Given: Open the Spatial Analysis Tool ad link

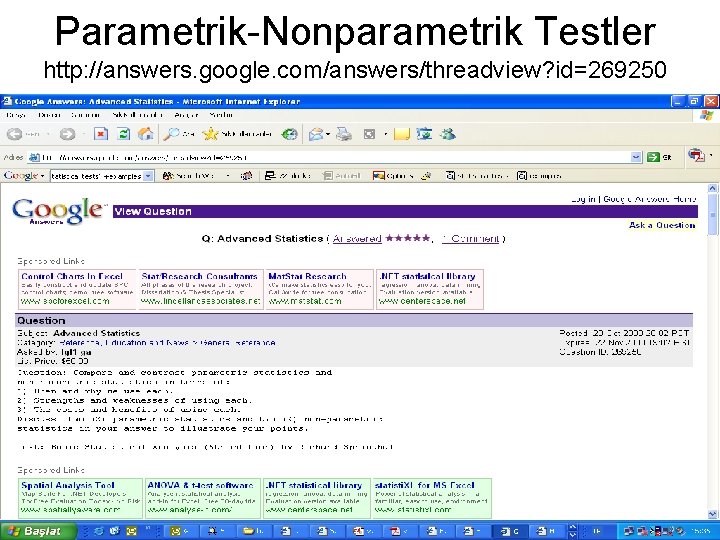Looking at the screenshot, I should tap(68, 485).
